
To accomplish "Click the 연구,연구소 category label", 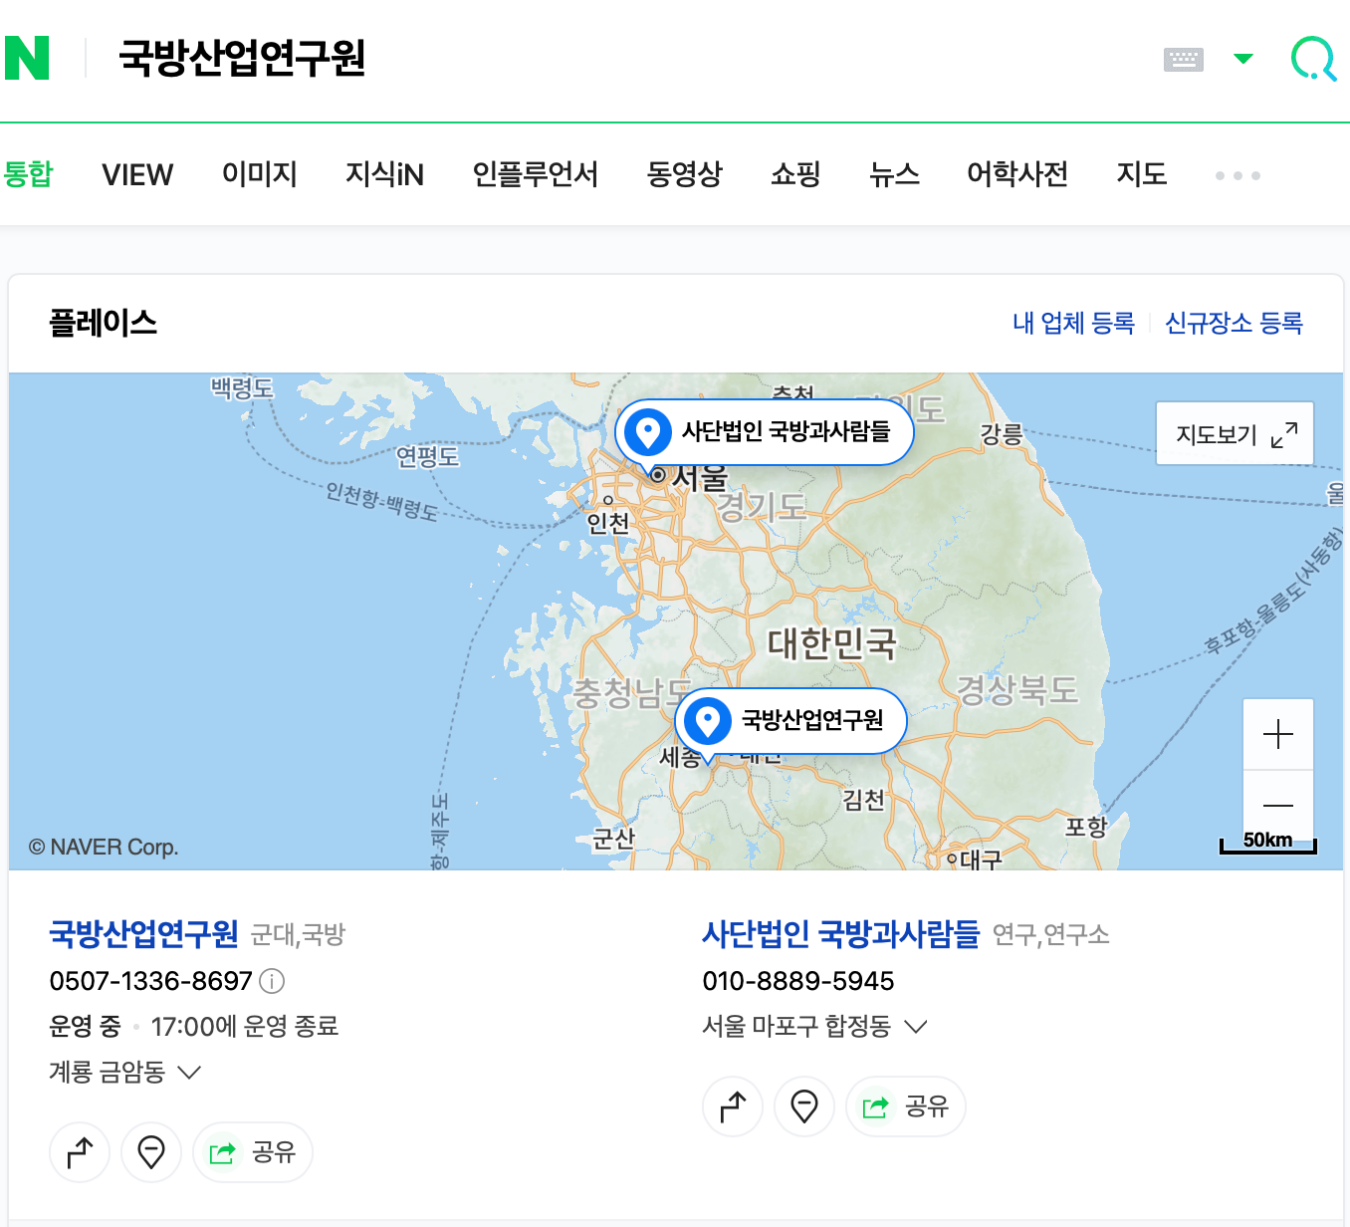I will click(x=1051, y=935).
